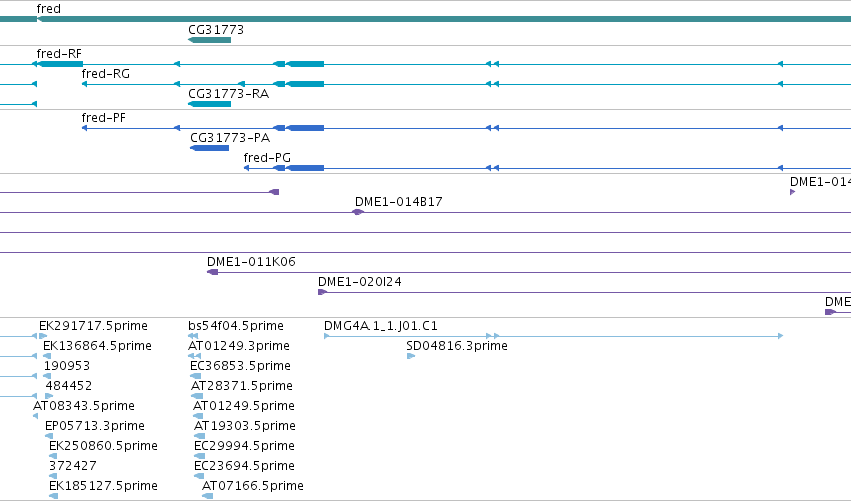Screen dimensions: 851x501
Task: Select the fred-RG transcript label
Action: tap(106, 74)
